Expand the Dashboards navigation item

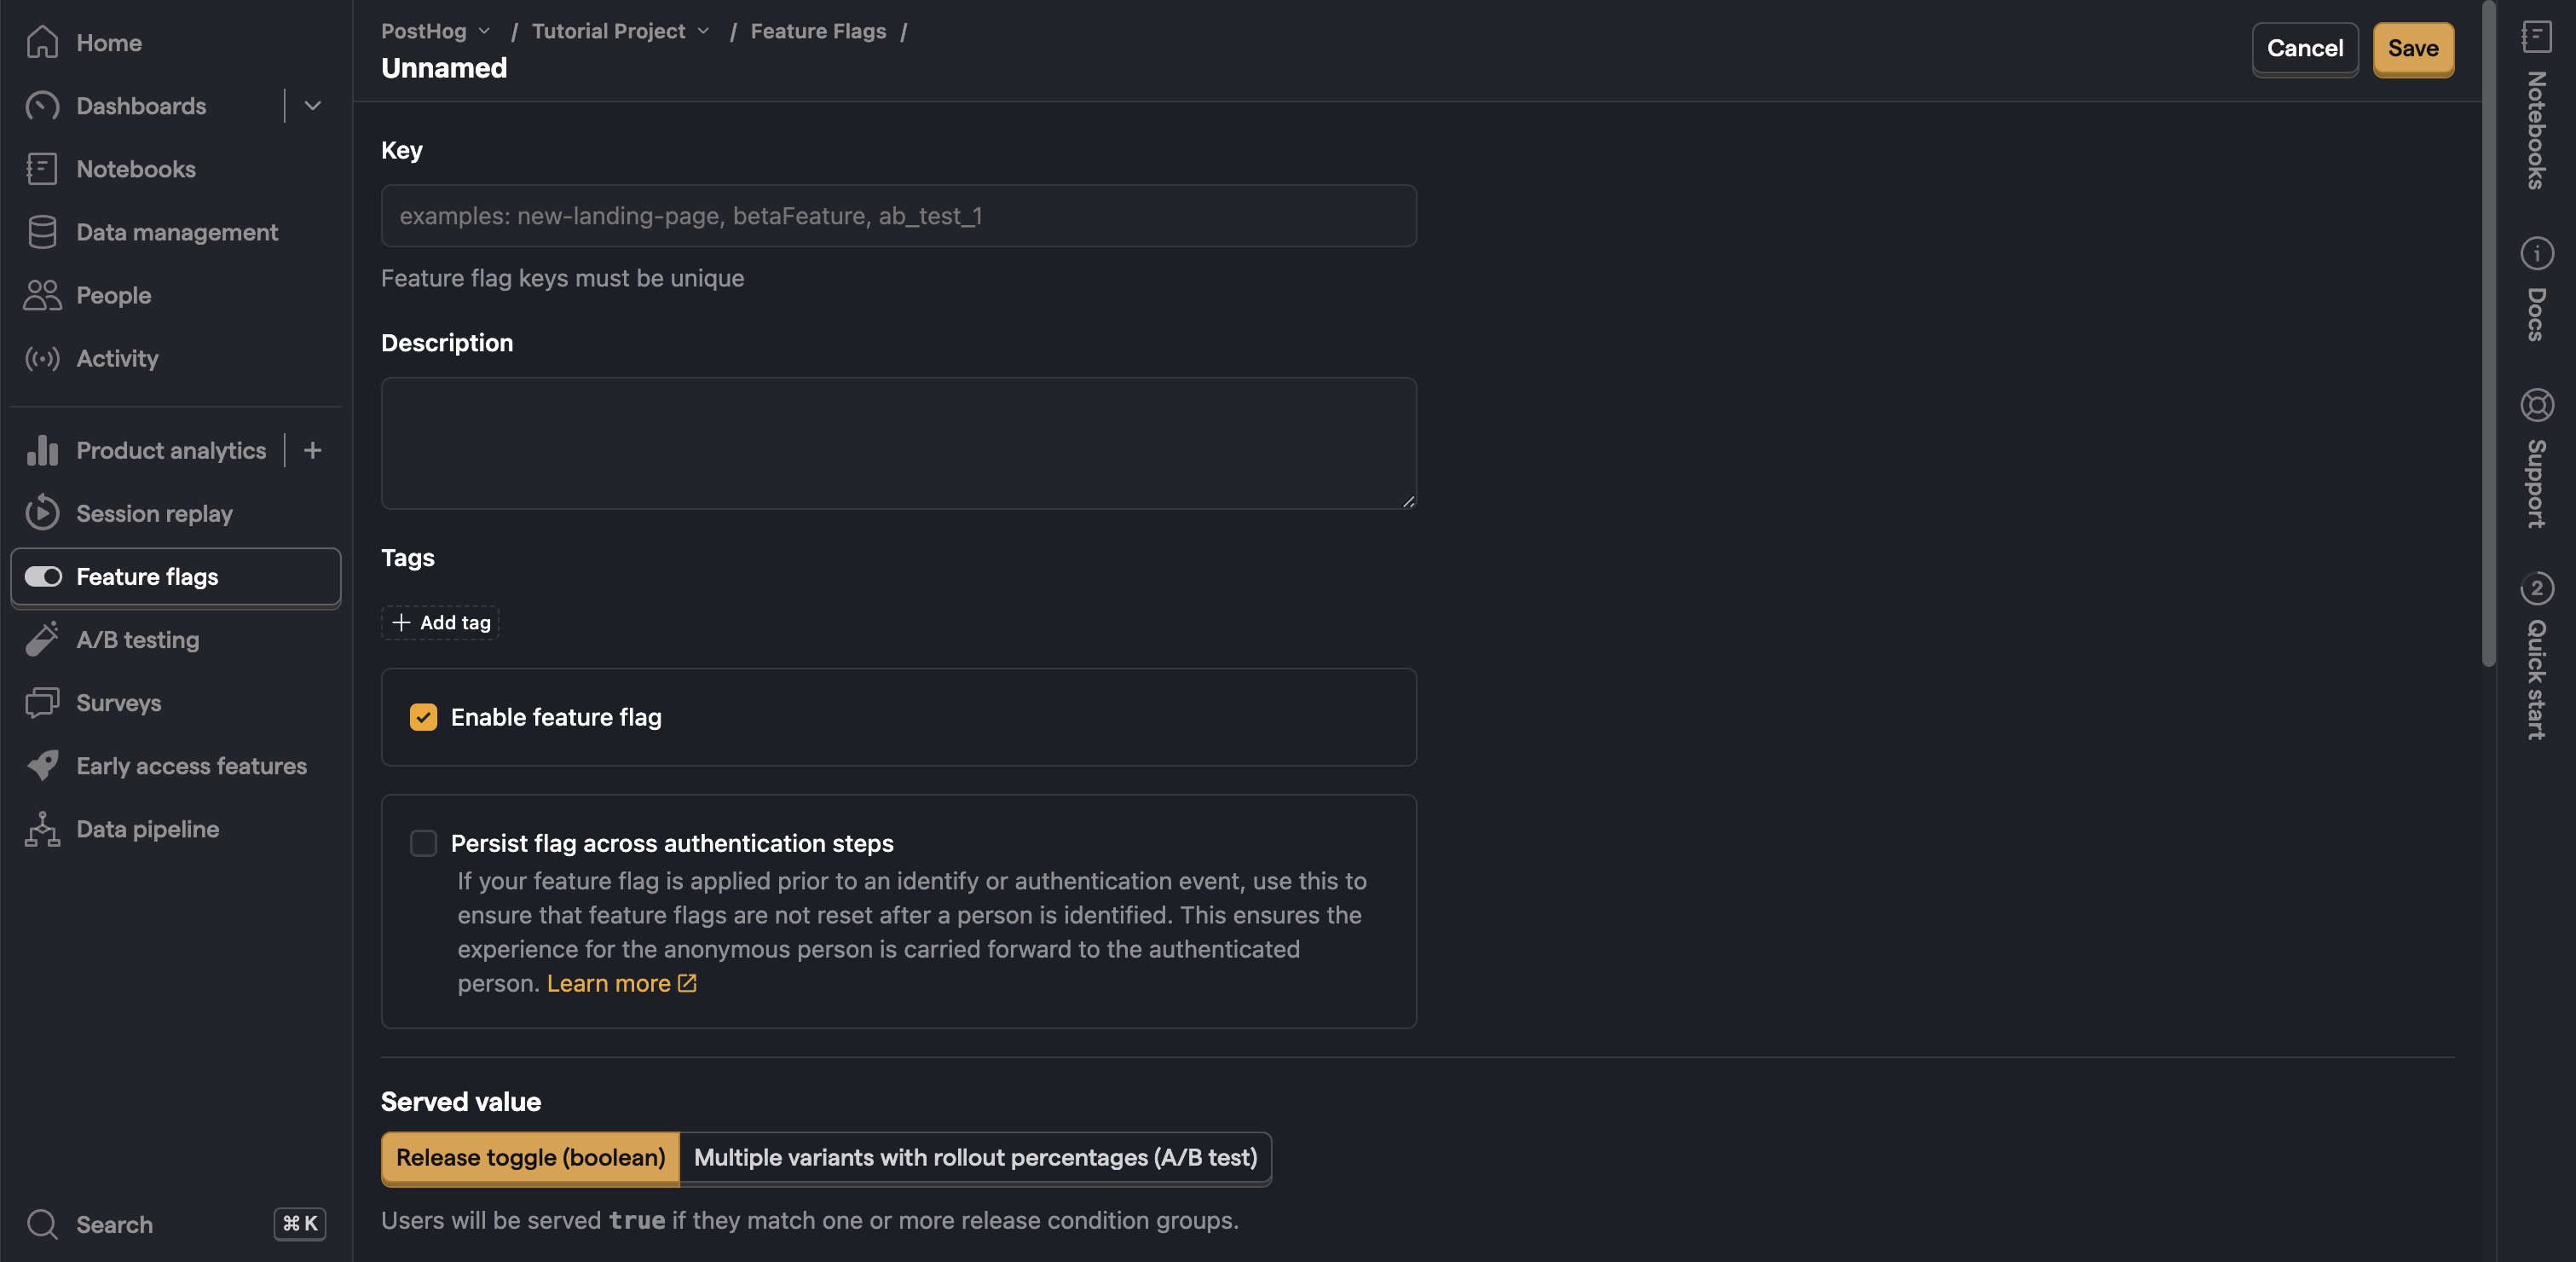pyautogui.click(x=310, y=105)
